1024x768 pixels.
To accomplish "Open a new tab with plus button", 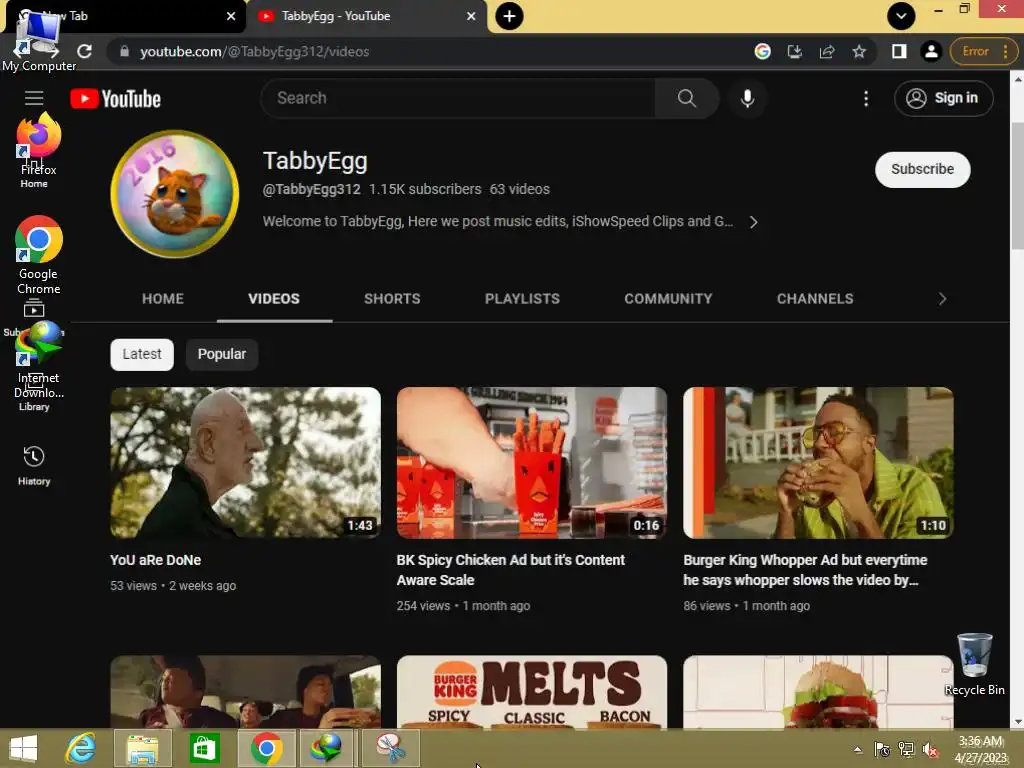I will click(x=509, y=16).
